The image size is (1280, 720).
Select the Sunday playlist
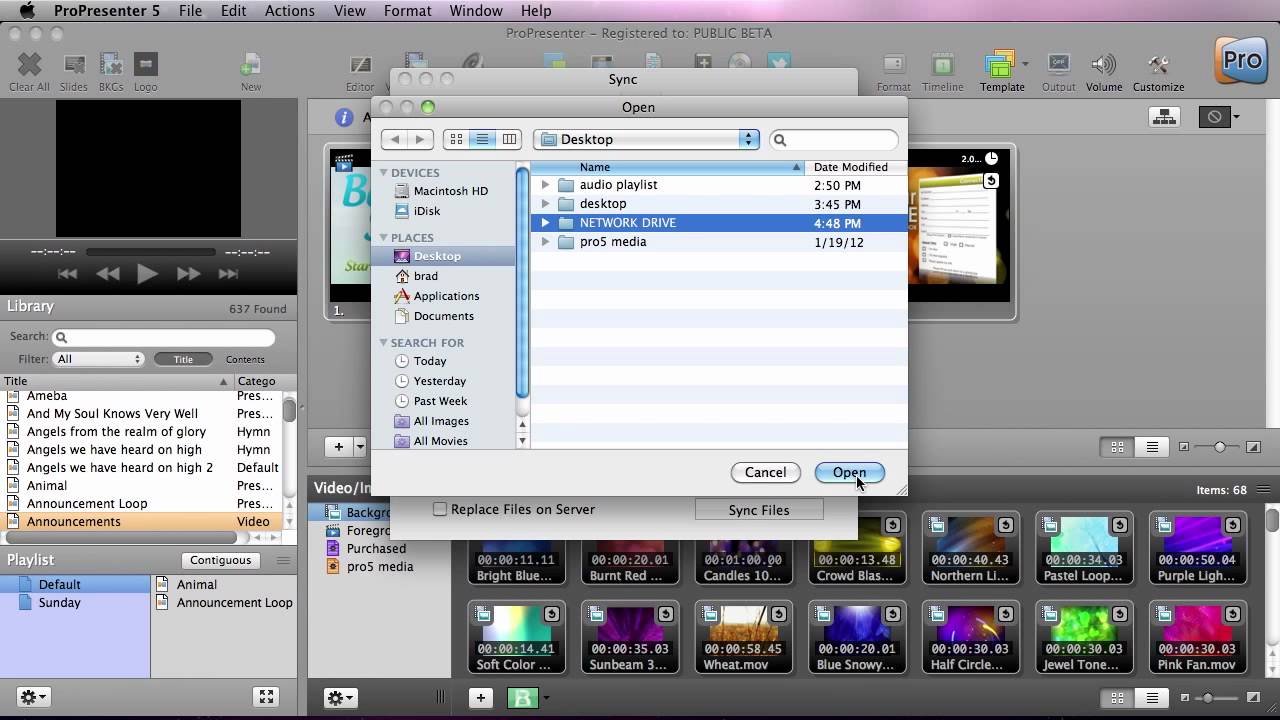59,603
